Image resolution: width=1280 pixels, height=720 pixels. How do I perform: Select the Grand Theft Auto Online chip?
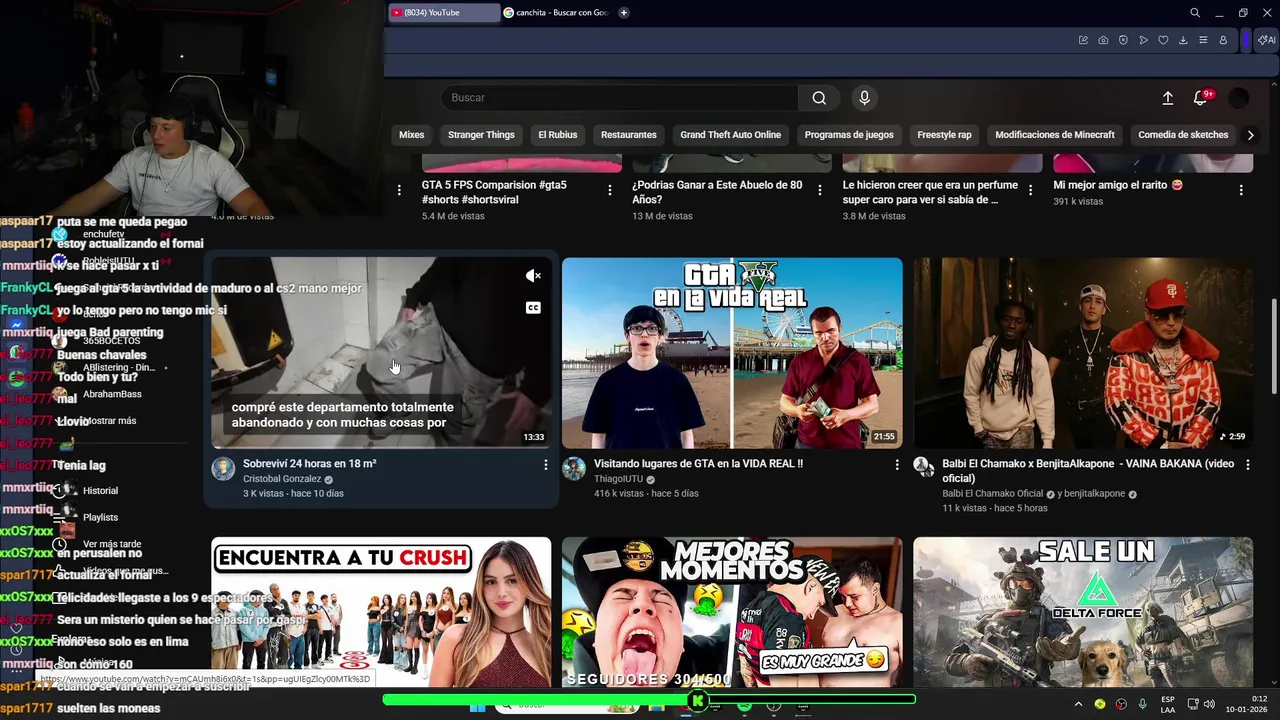[x=730, y=135]
